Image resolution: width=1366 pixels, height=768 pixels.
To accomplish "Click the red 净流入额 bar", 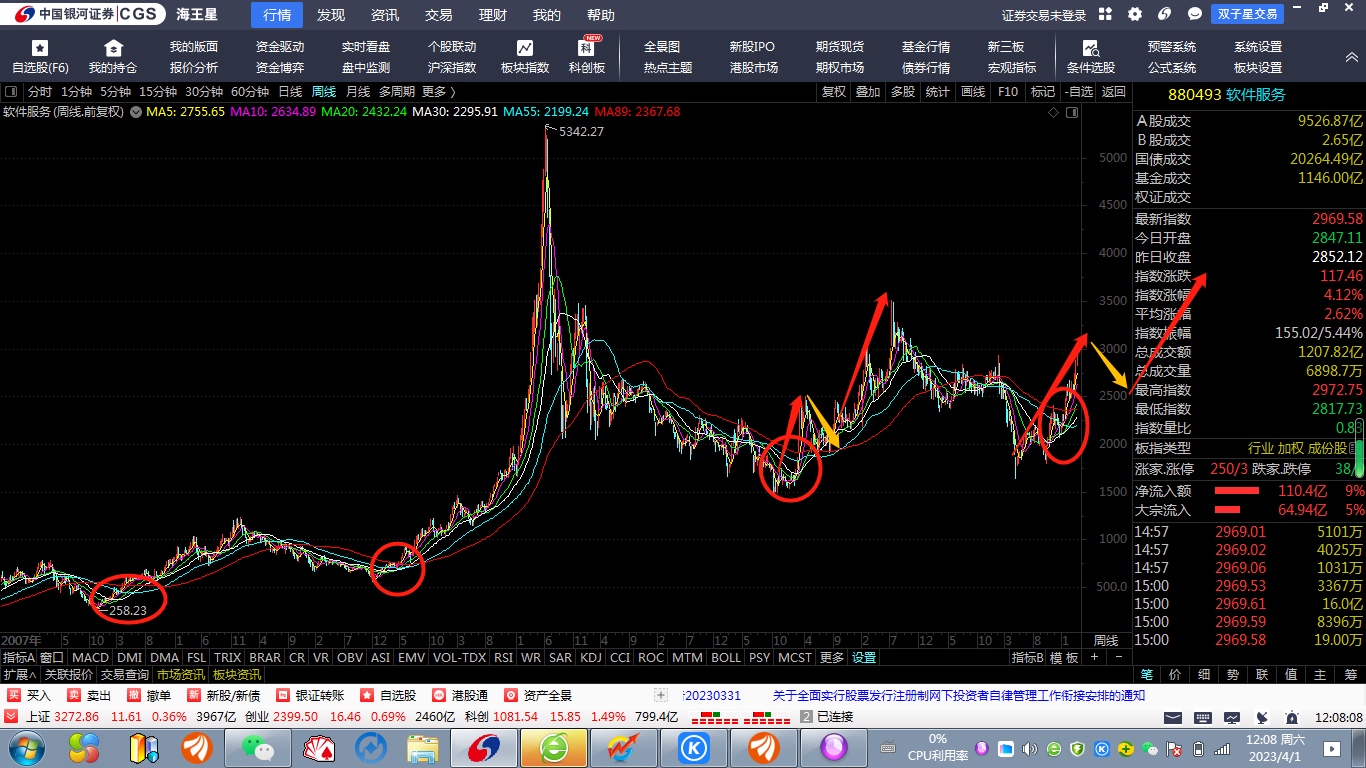I will click(1237, 491).
